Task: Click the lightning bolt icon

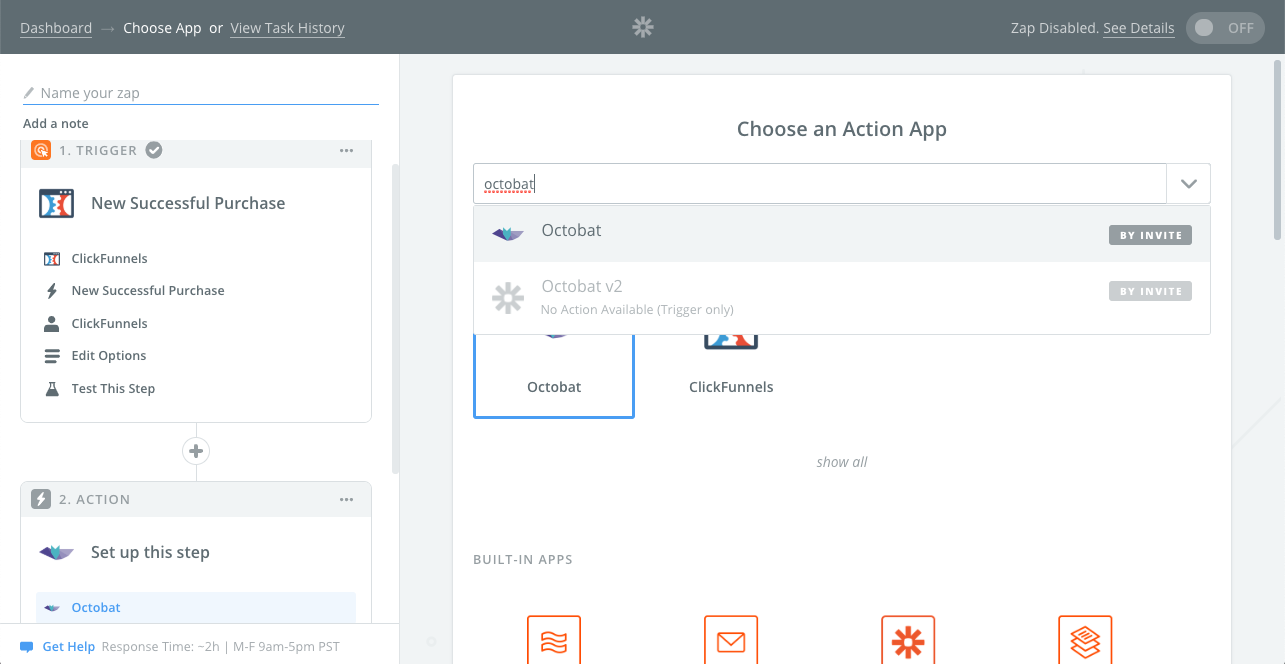Action: pos(52,291)
